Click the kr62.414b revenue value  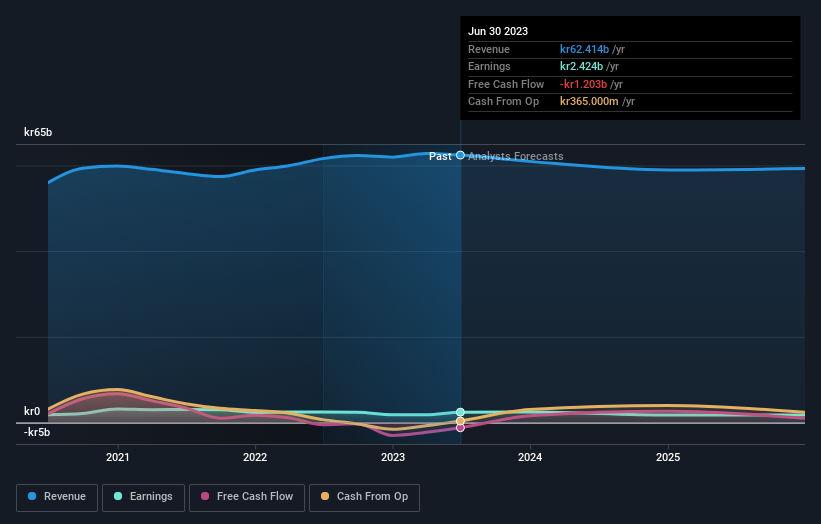584,49
